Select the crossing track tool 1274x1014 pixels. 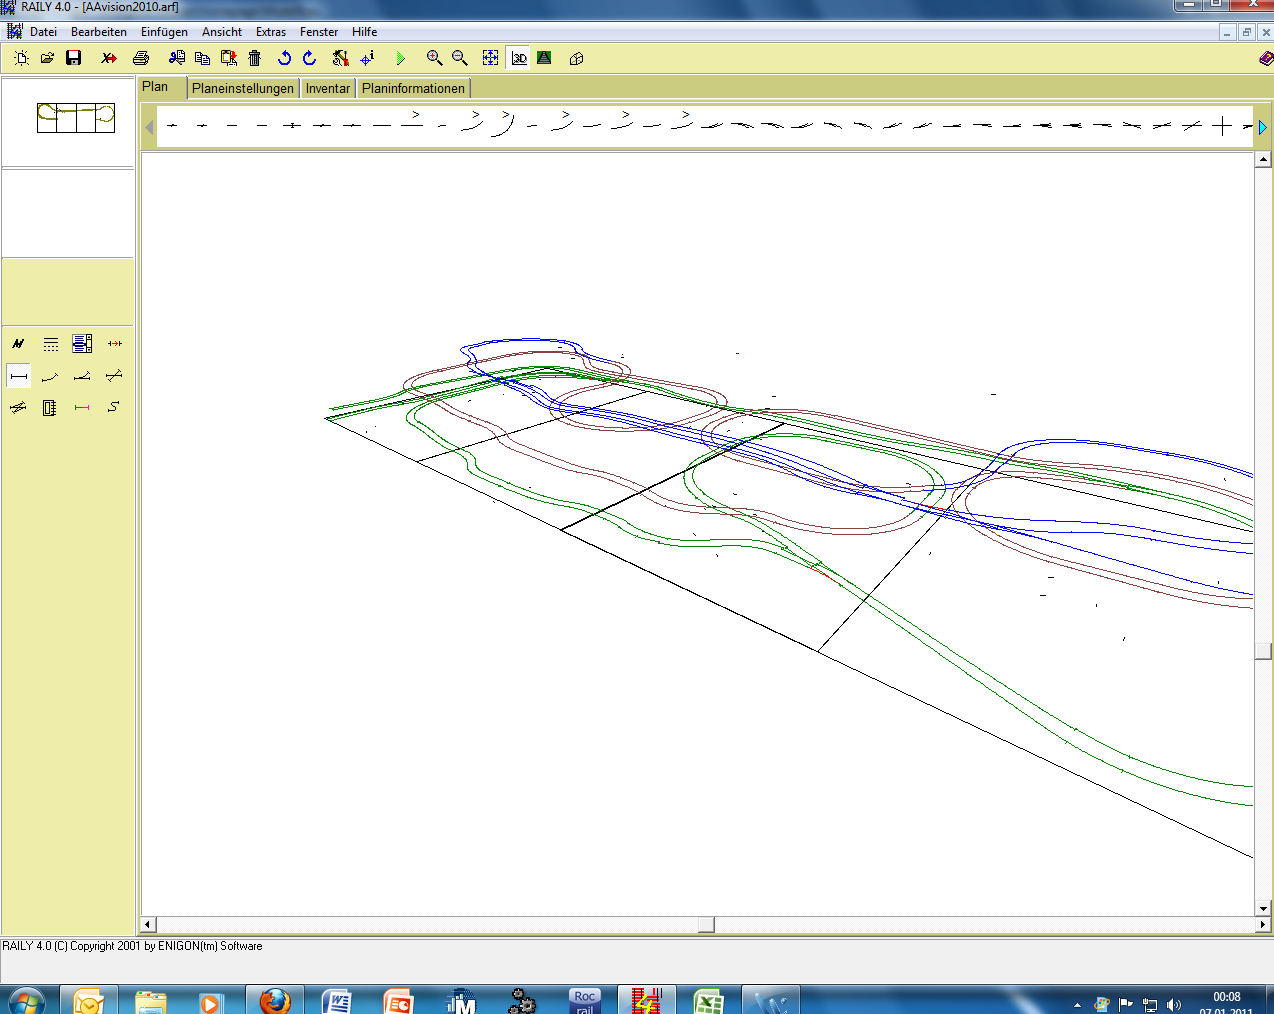114,376
